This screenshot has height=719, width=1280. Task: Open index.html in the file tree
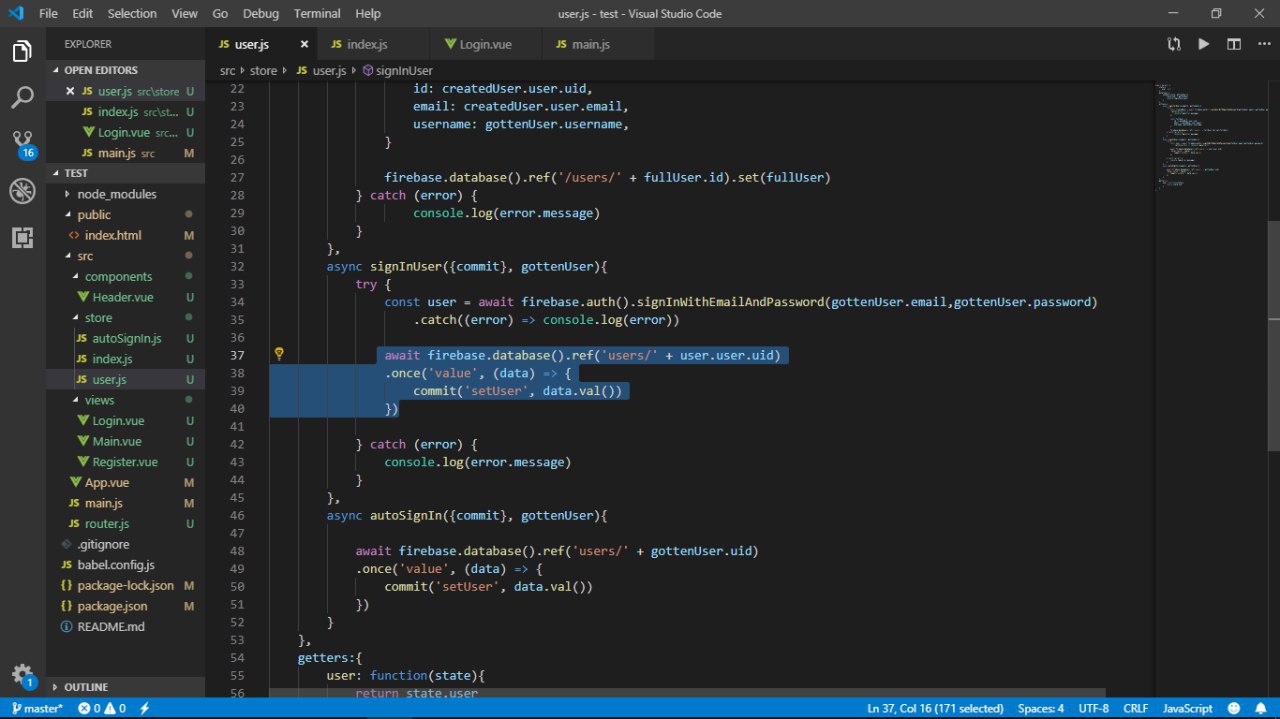click(113, 235)
